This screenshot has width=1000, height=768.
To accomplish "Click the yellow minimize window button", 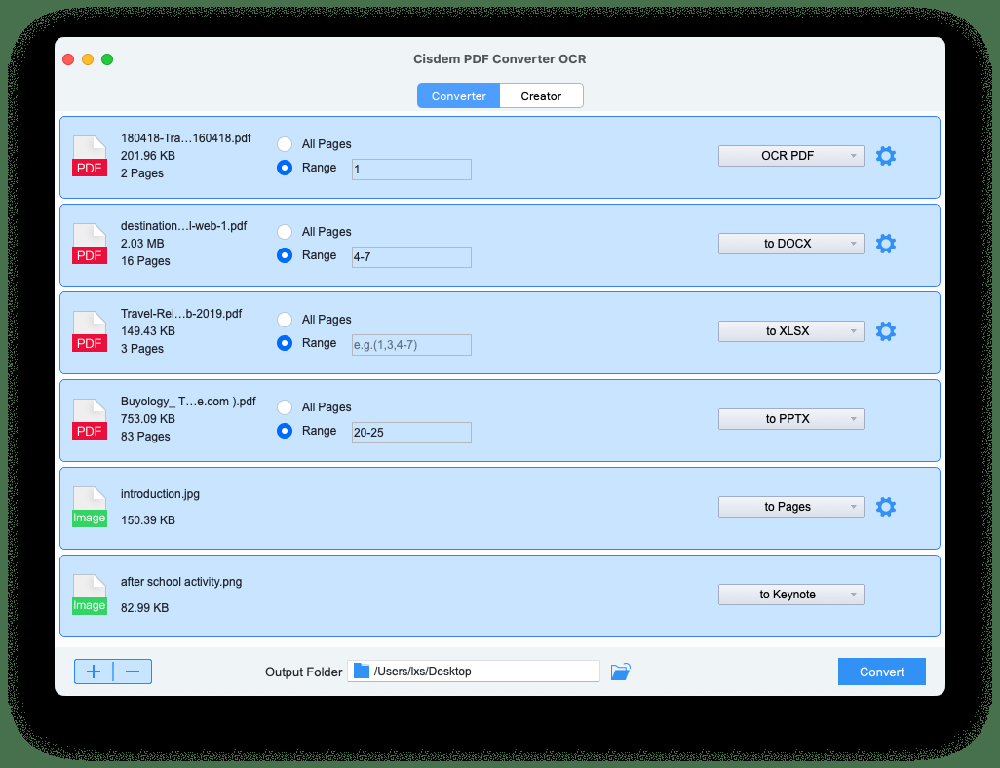I will (88, 59).
